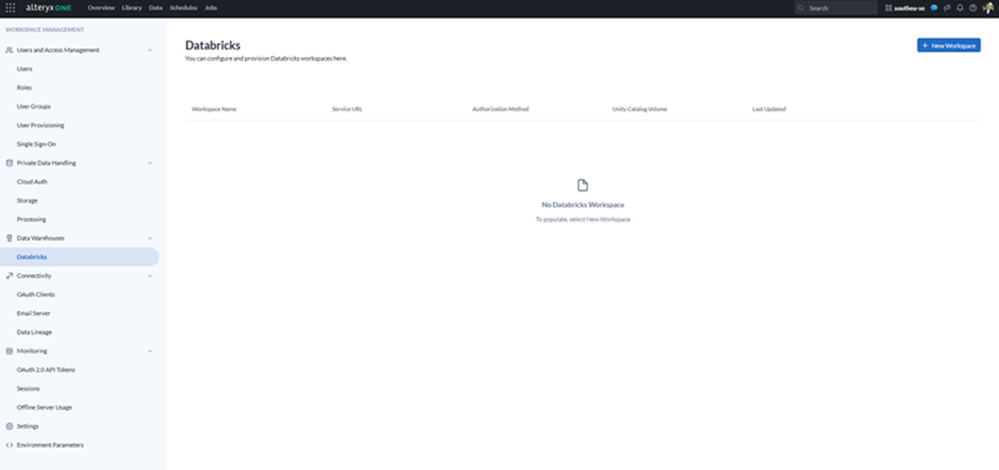Create a New Workspace
The width and height of the screenshot is (999, 470).
pyautogui.click(x=949, y=46)
